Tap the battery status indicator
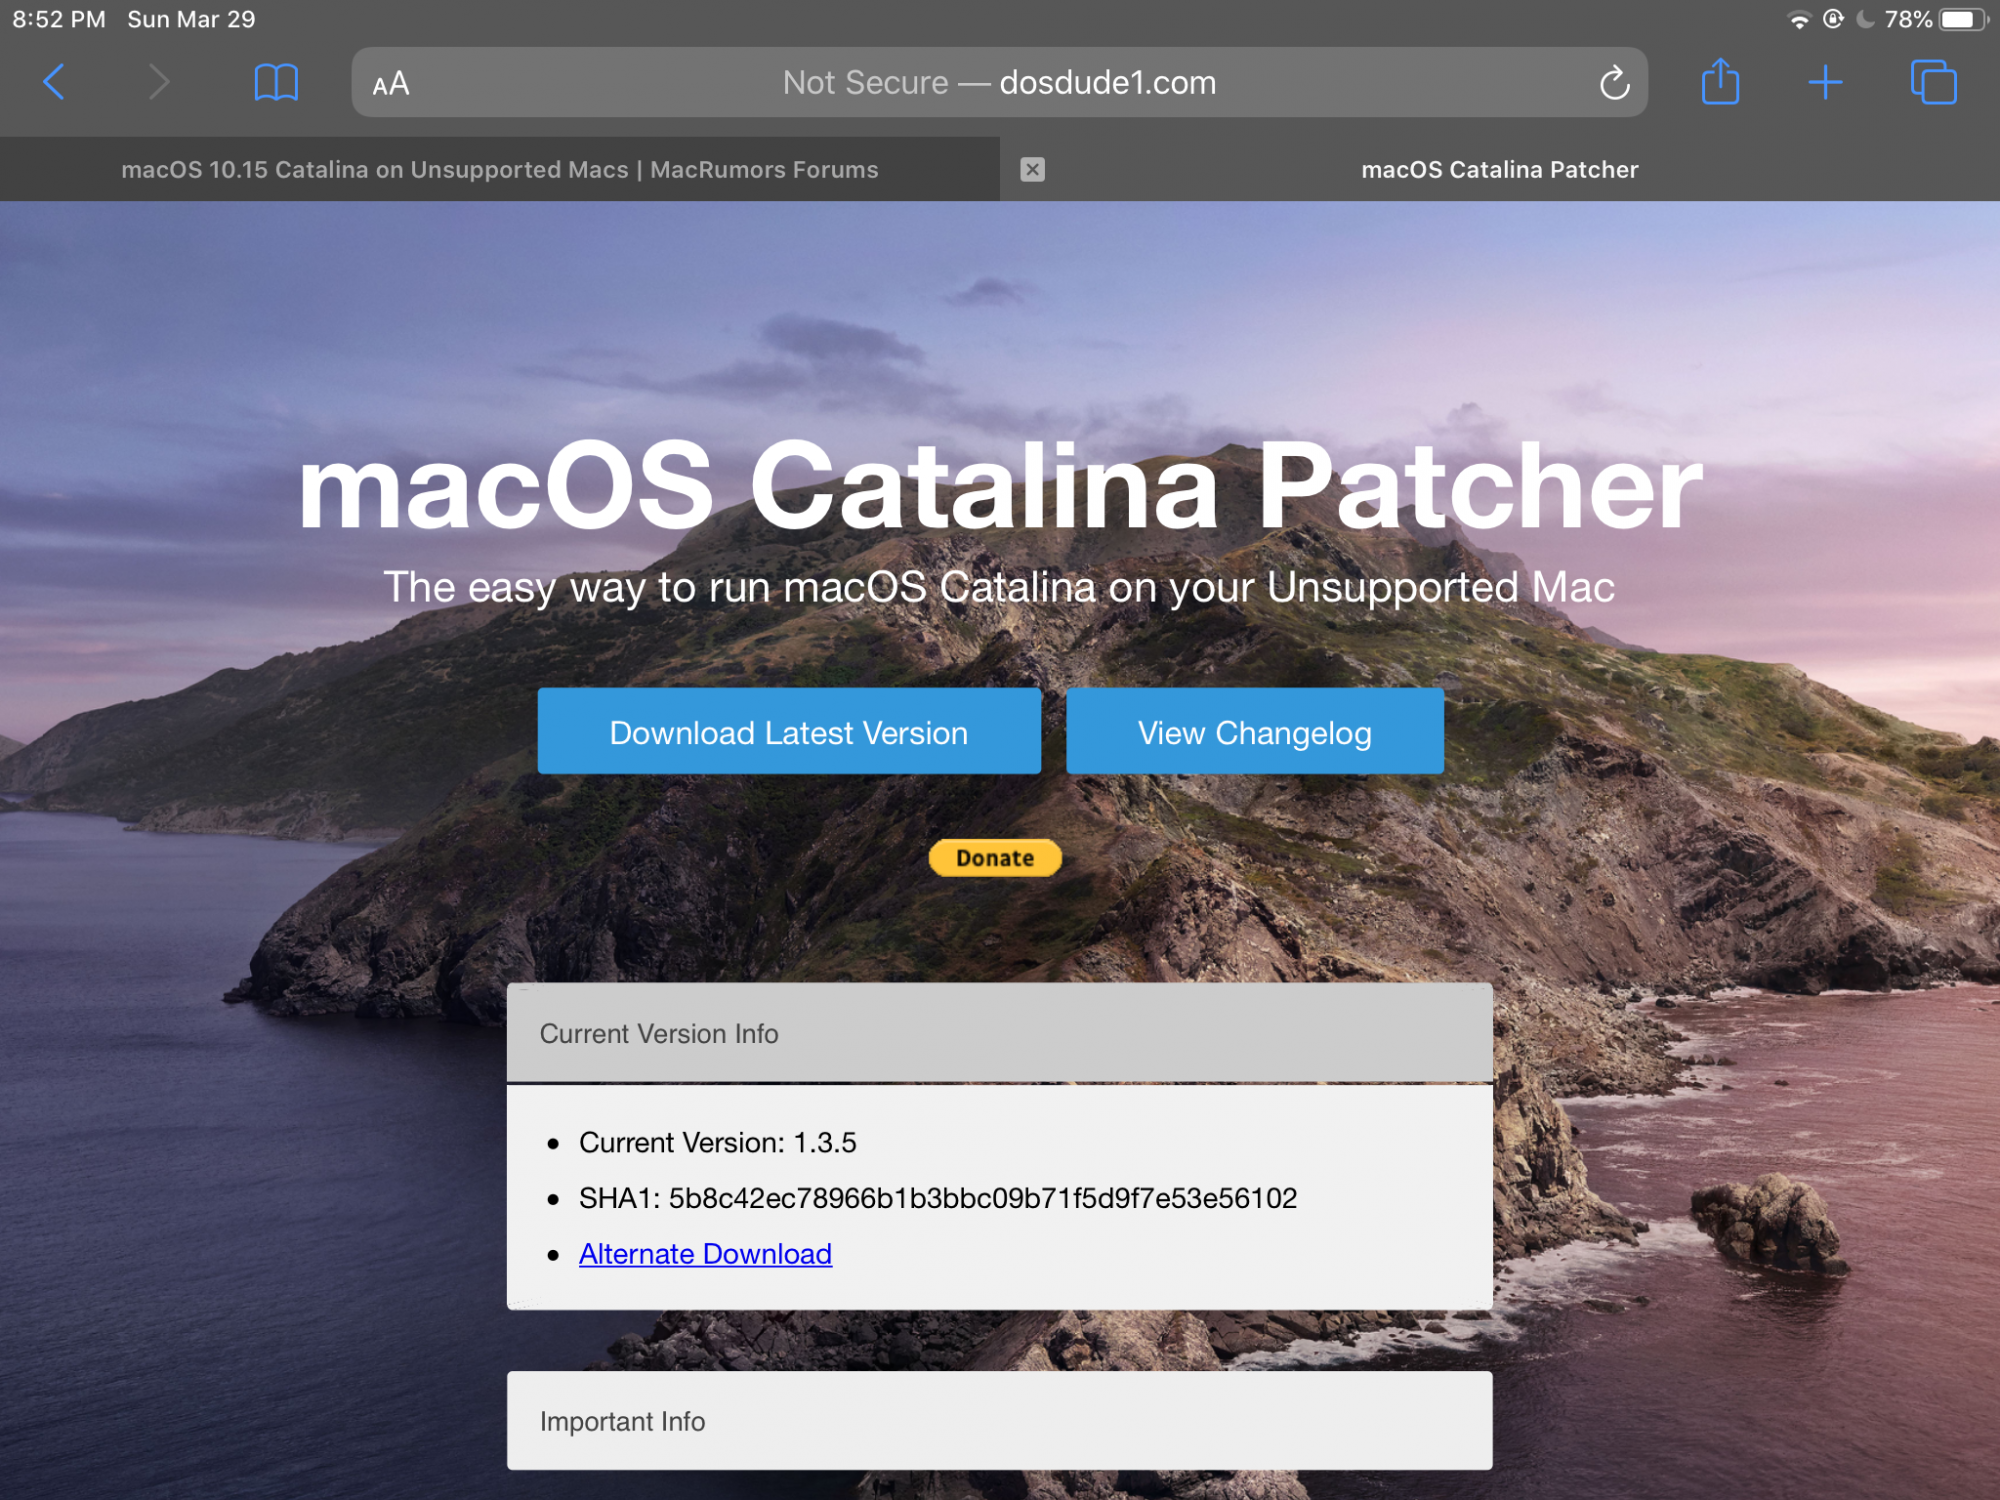The height and width of the screenshot is (1500, 2000). point(1961,19)
